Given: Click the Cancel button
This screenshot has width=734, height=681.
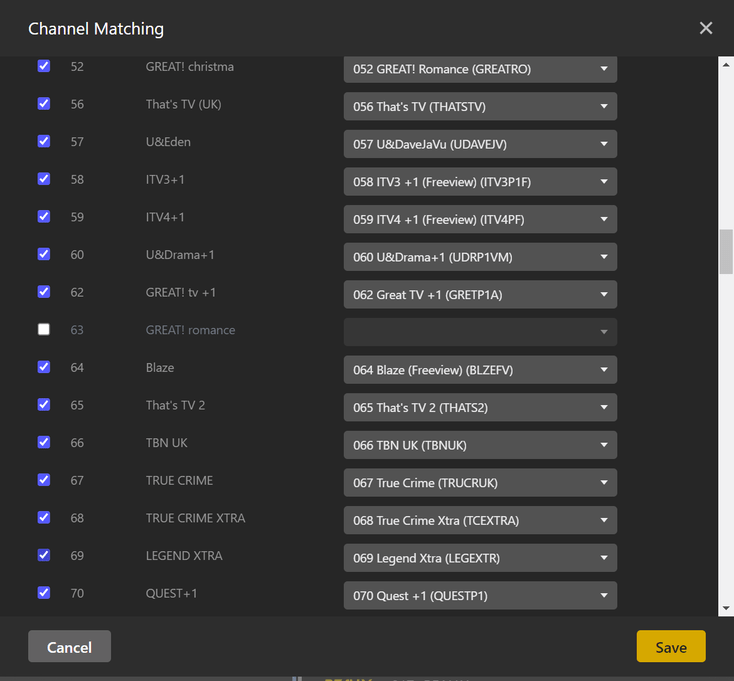Looking at the screenshot, I should coord(69,646).
